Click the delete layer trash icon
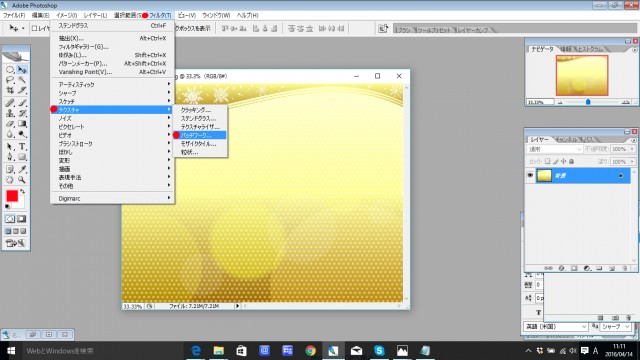640x360 pixels. tap(624, 268)
